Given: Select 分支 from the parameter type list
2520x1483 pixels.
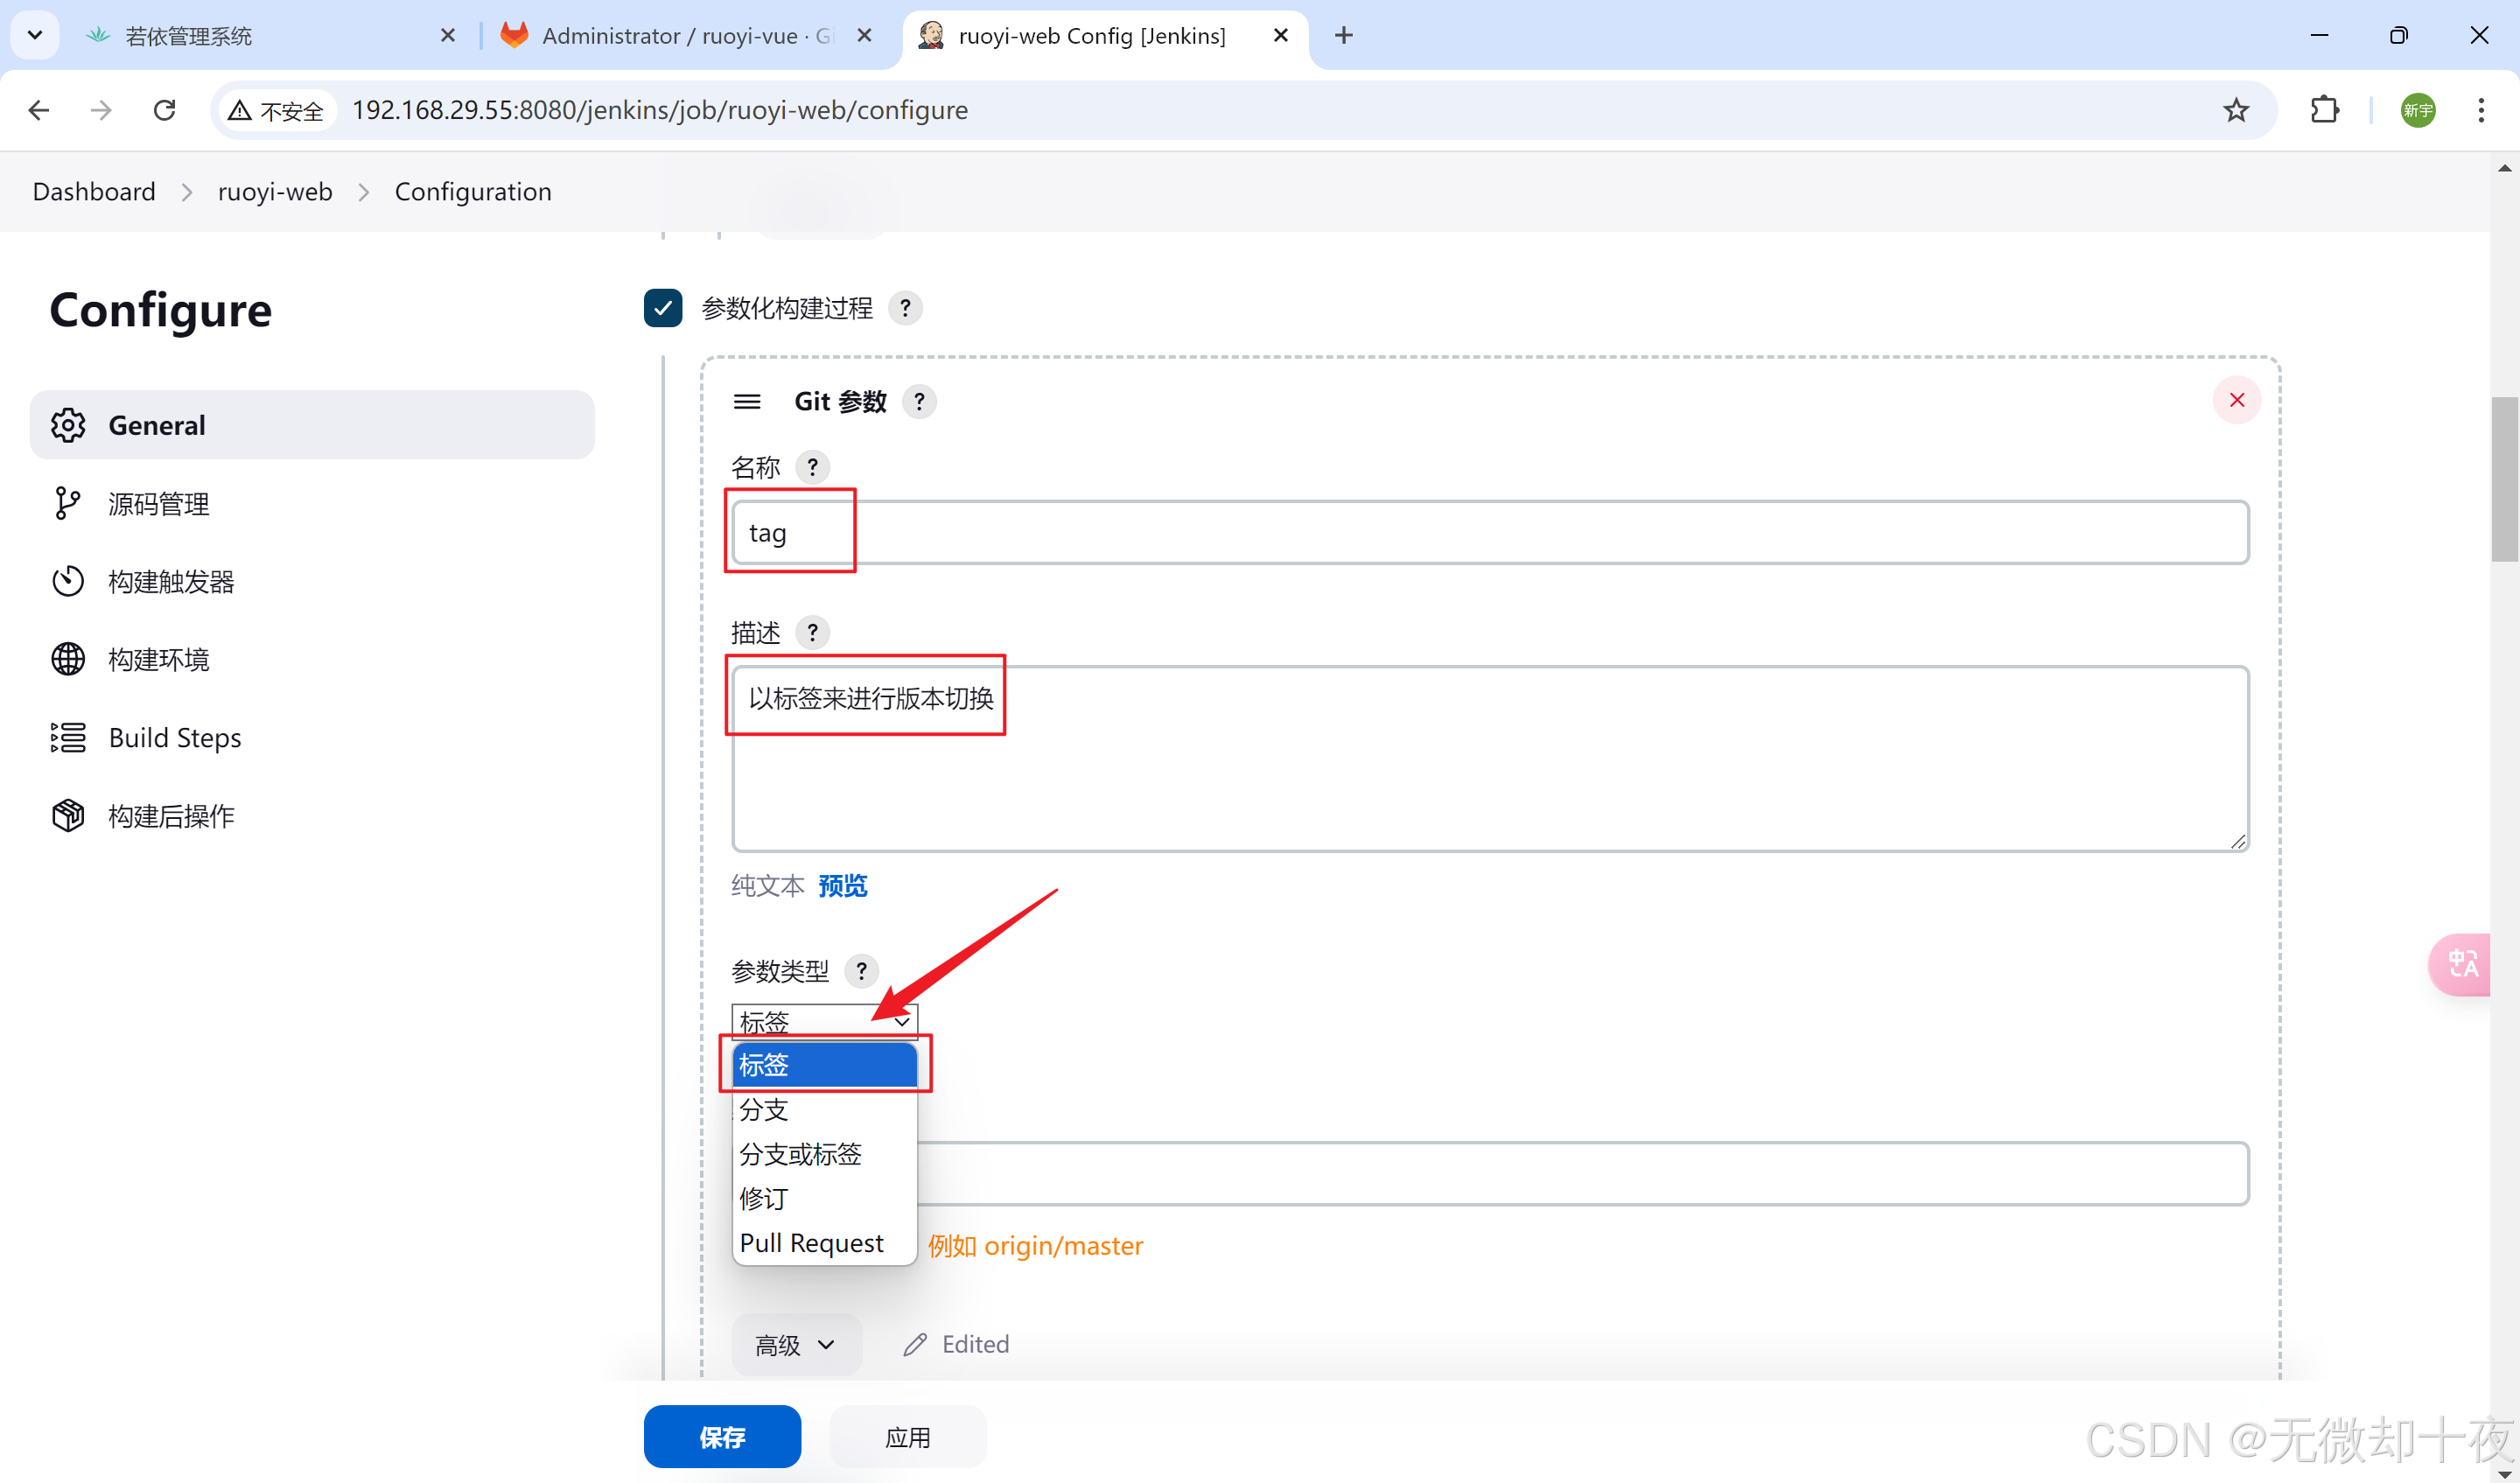Looking at the screenshot, I should 764,1110.
